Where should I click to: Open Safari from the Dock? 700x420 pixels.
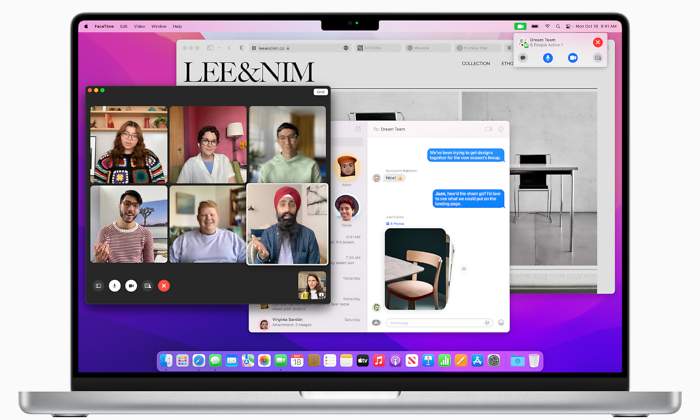click(199, 361)
